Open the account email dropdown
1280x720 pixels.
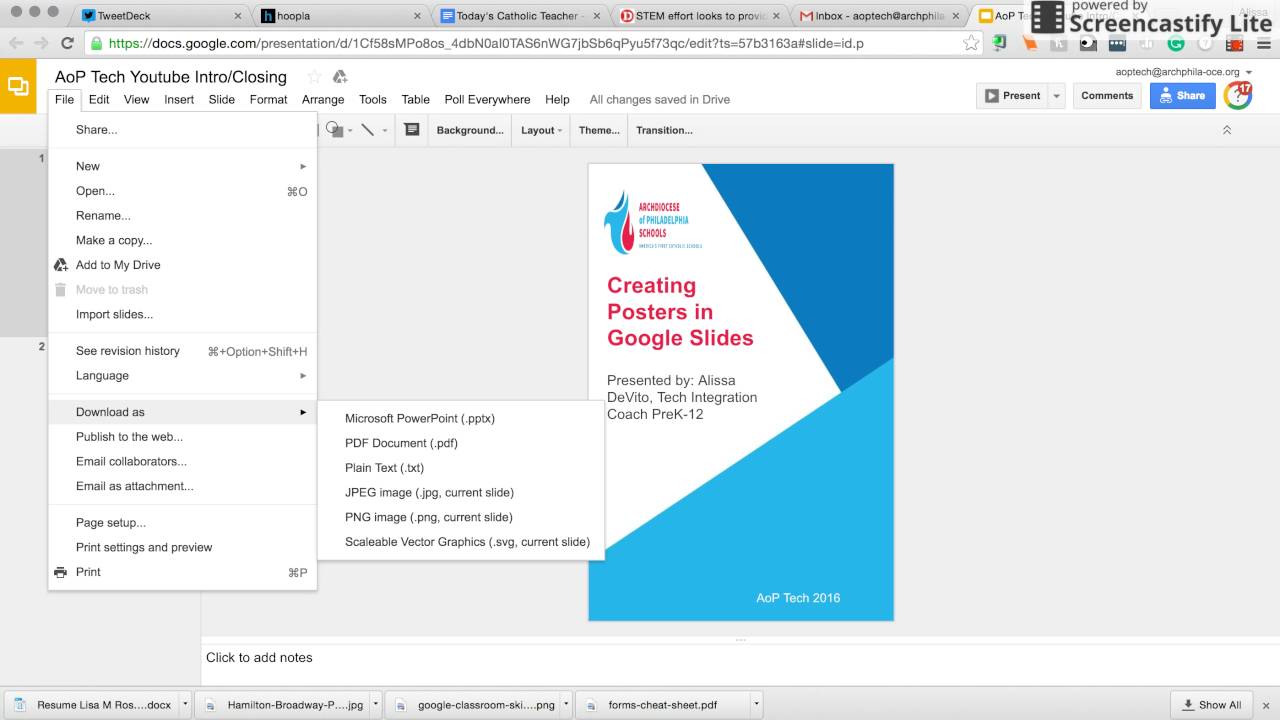[1248, 72]
